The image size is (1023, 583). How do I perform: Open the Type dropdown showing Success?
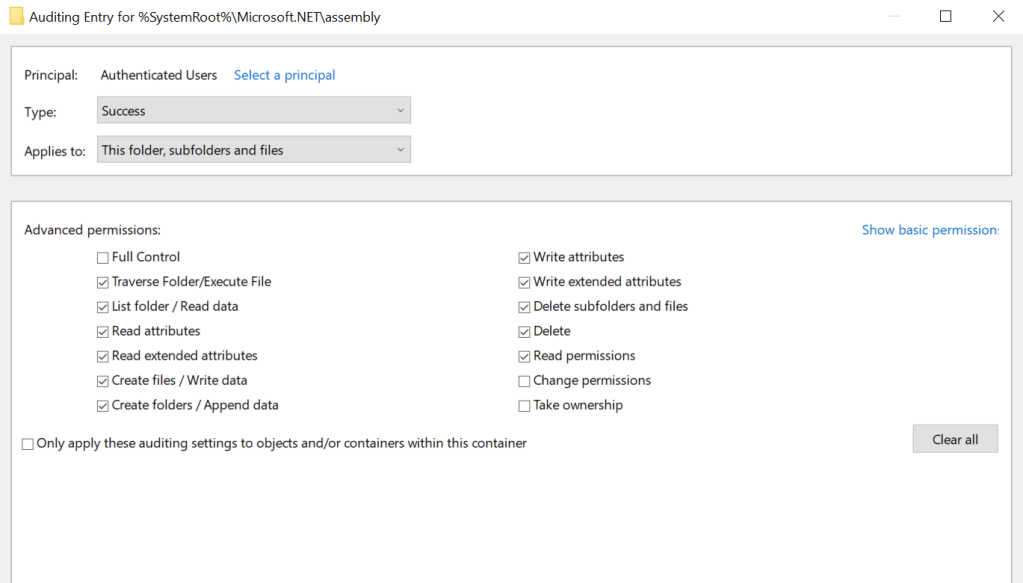[254, 111]
